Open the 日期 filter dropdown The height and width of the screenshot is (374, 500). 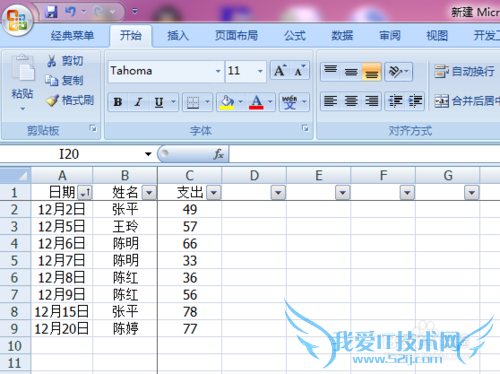[x=85, y=192]
